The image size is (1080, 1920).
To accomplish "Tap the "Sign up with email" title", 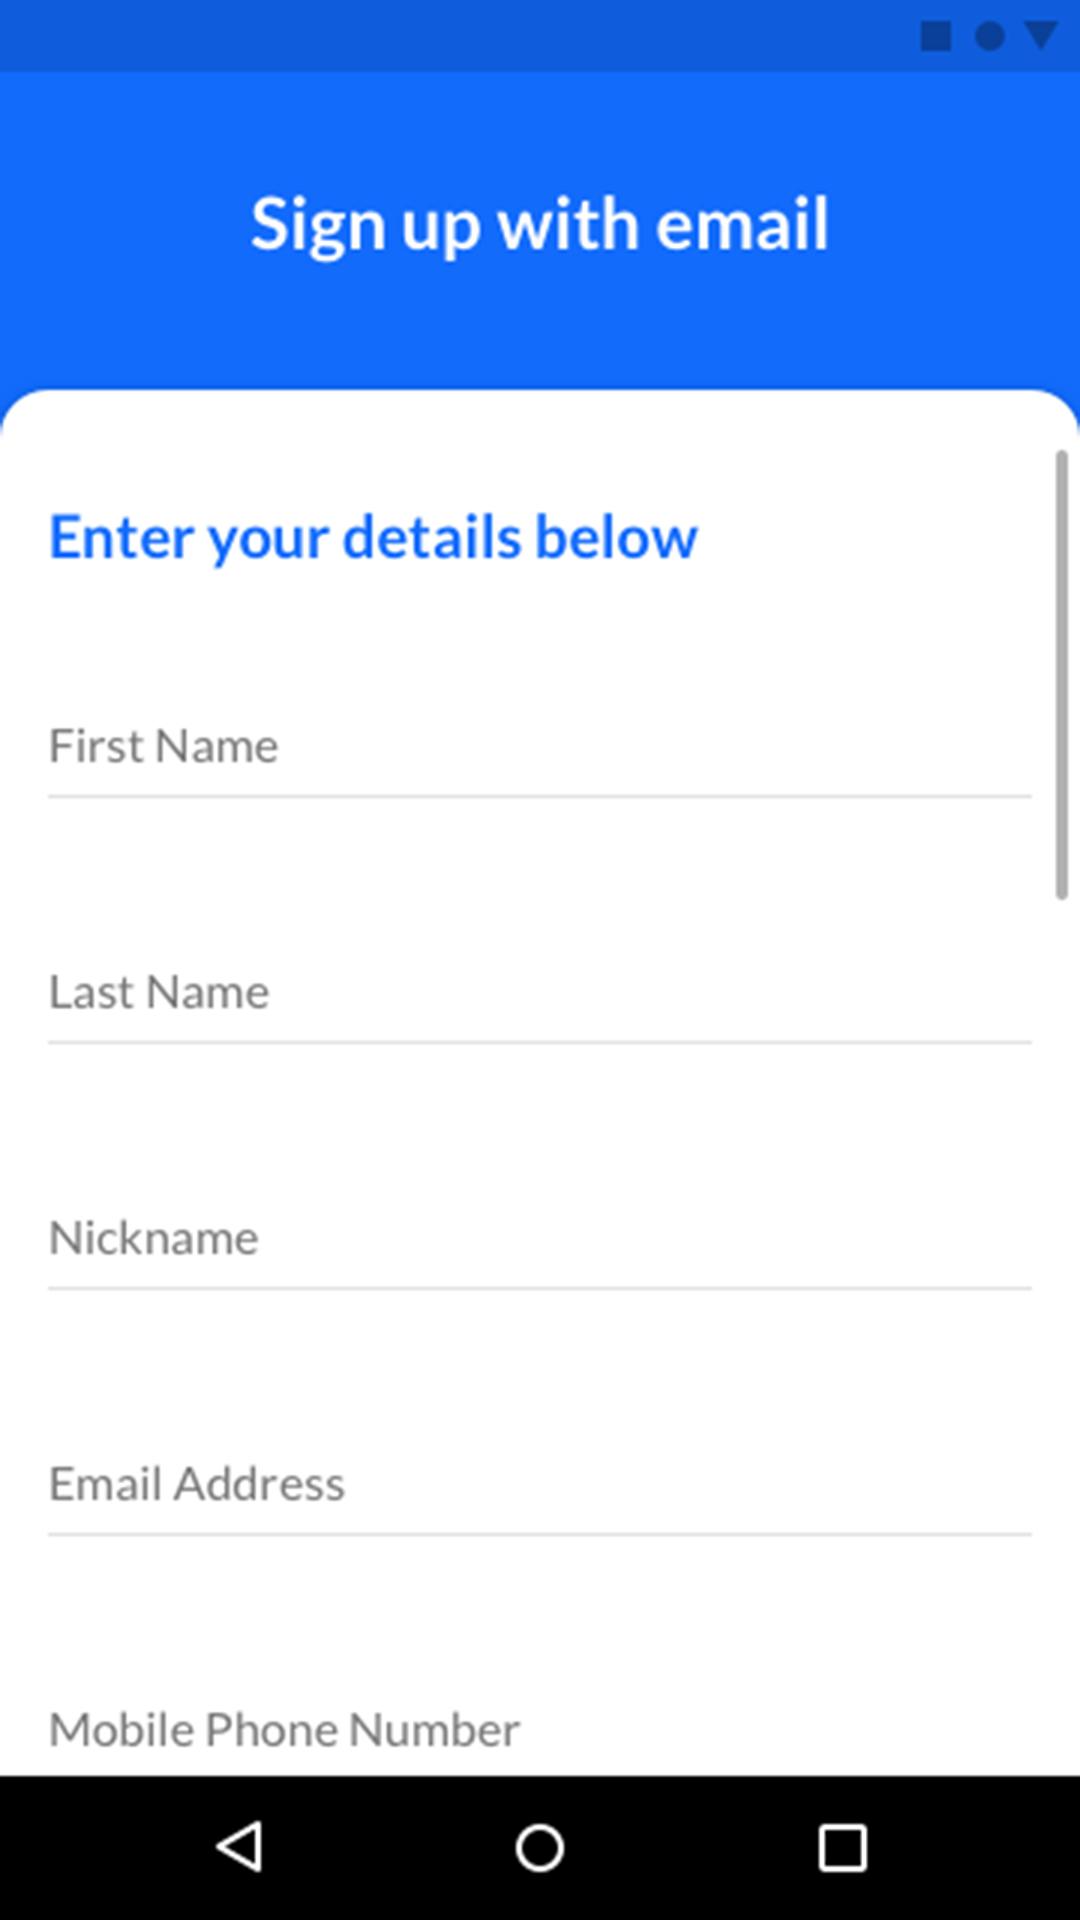I will [540, 224].
